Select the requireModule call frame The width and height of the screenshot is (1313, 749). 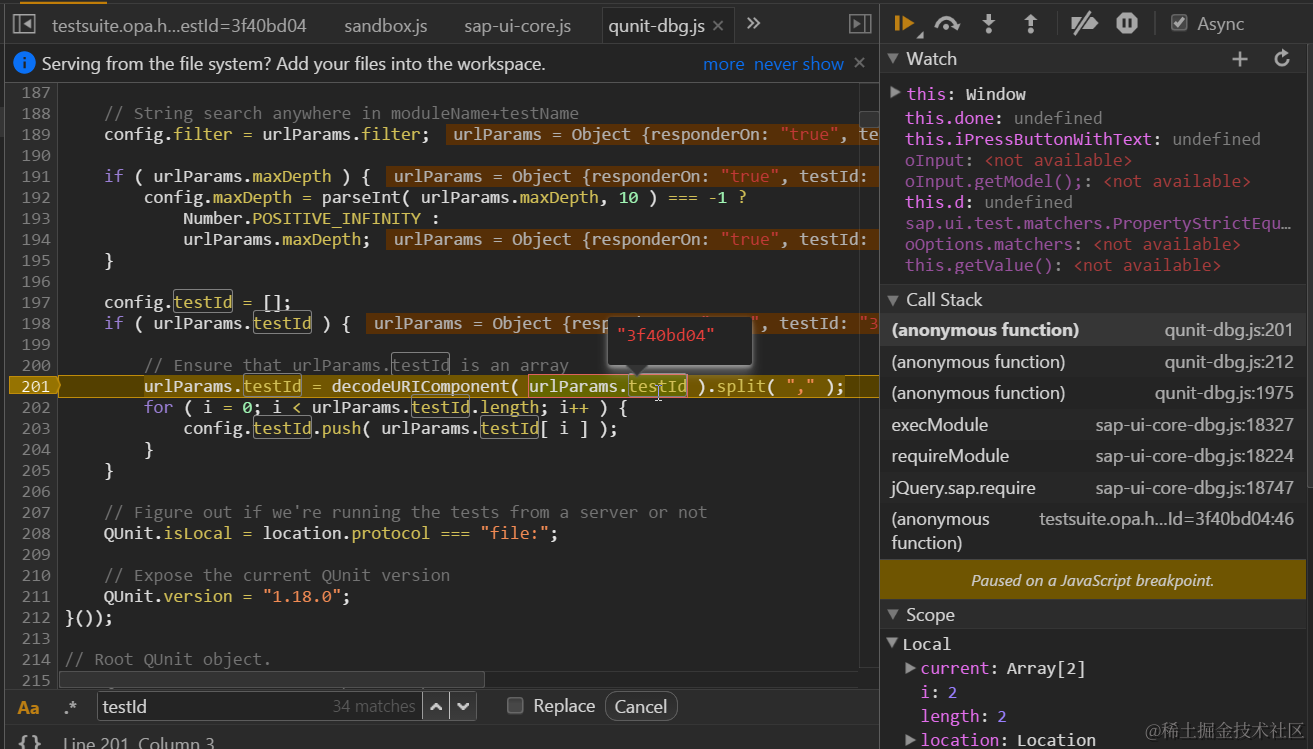1093,456
